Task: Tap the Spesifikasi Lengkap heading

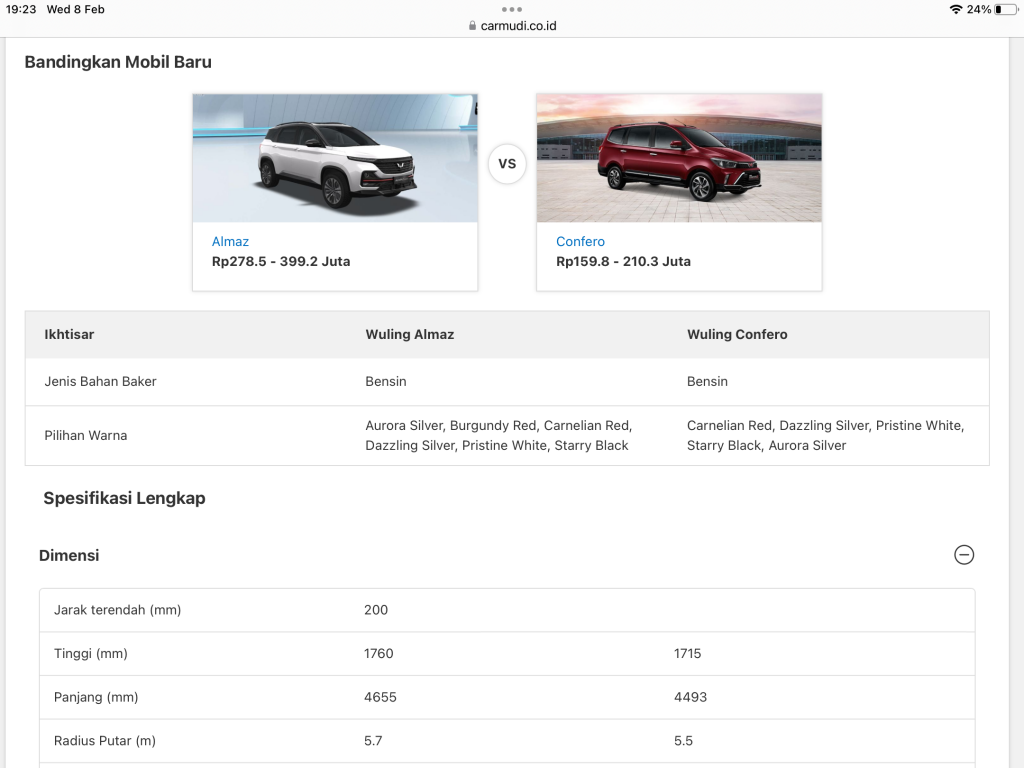Action: (124, 498)
